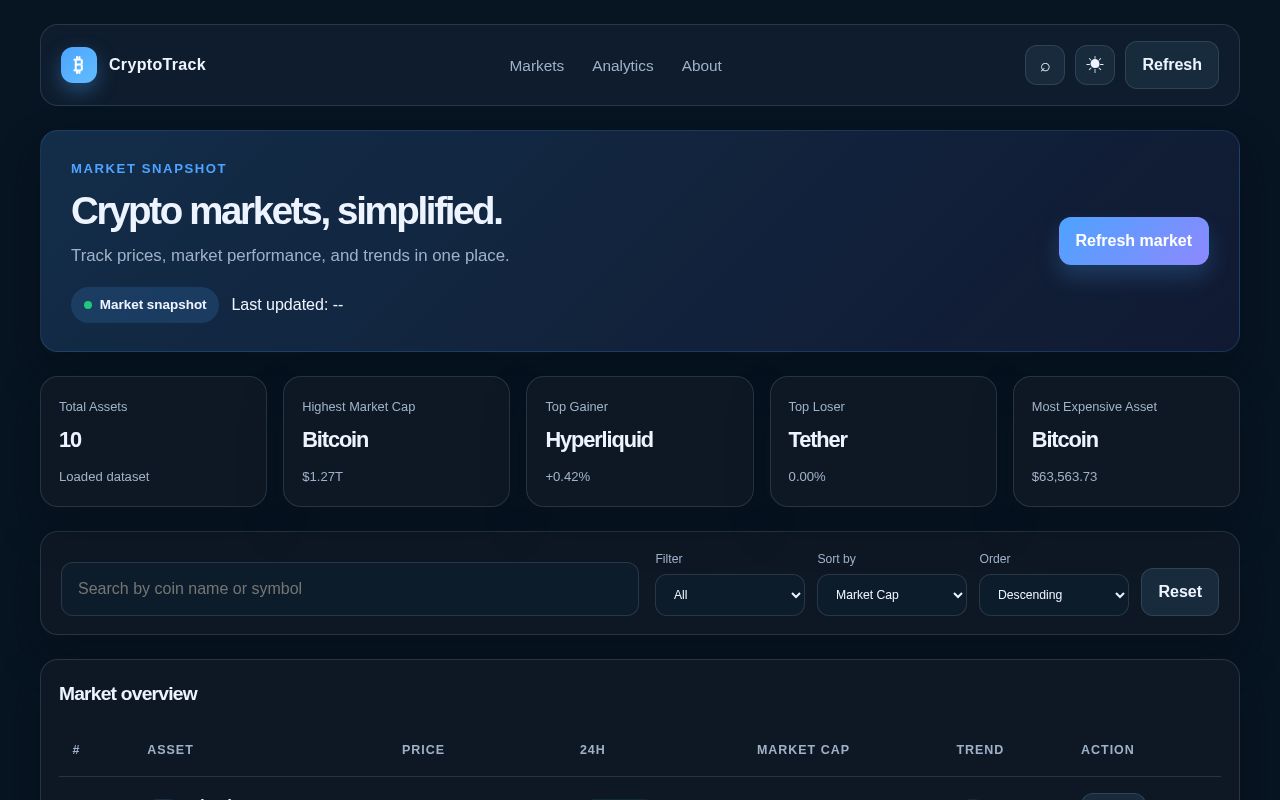Click the +0.42% gainer value
Viewport: 1280px width, 800px height.
click(567, 477)
